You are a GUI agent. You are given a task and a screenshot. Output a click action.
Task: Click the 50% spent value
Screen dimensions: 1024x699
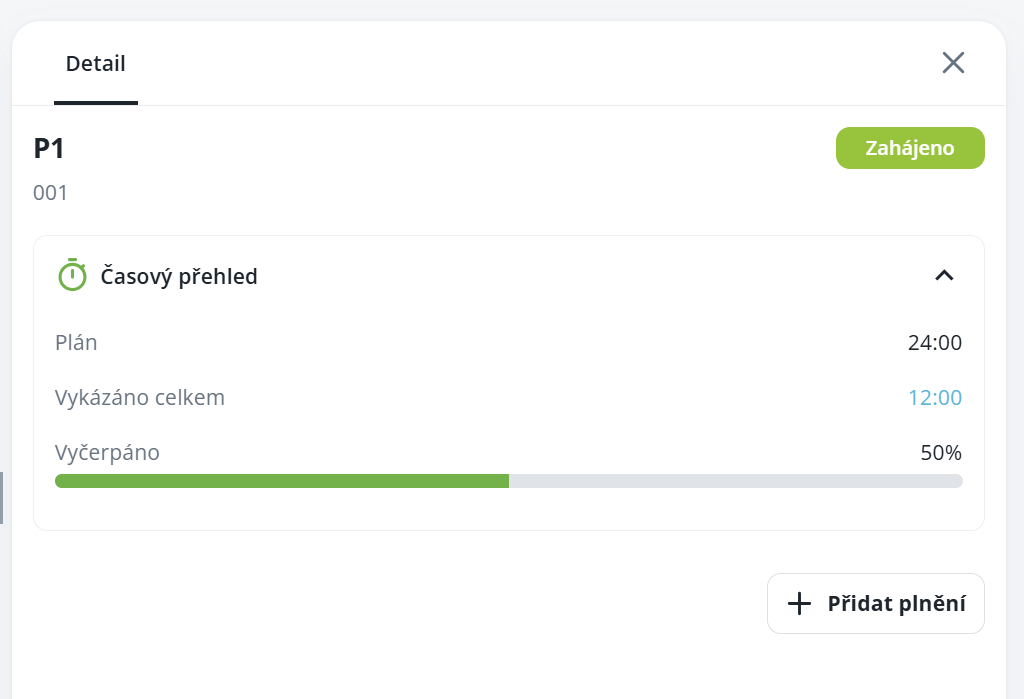(940, 453)
